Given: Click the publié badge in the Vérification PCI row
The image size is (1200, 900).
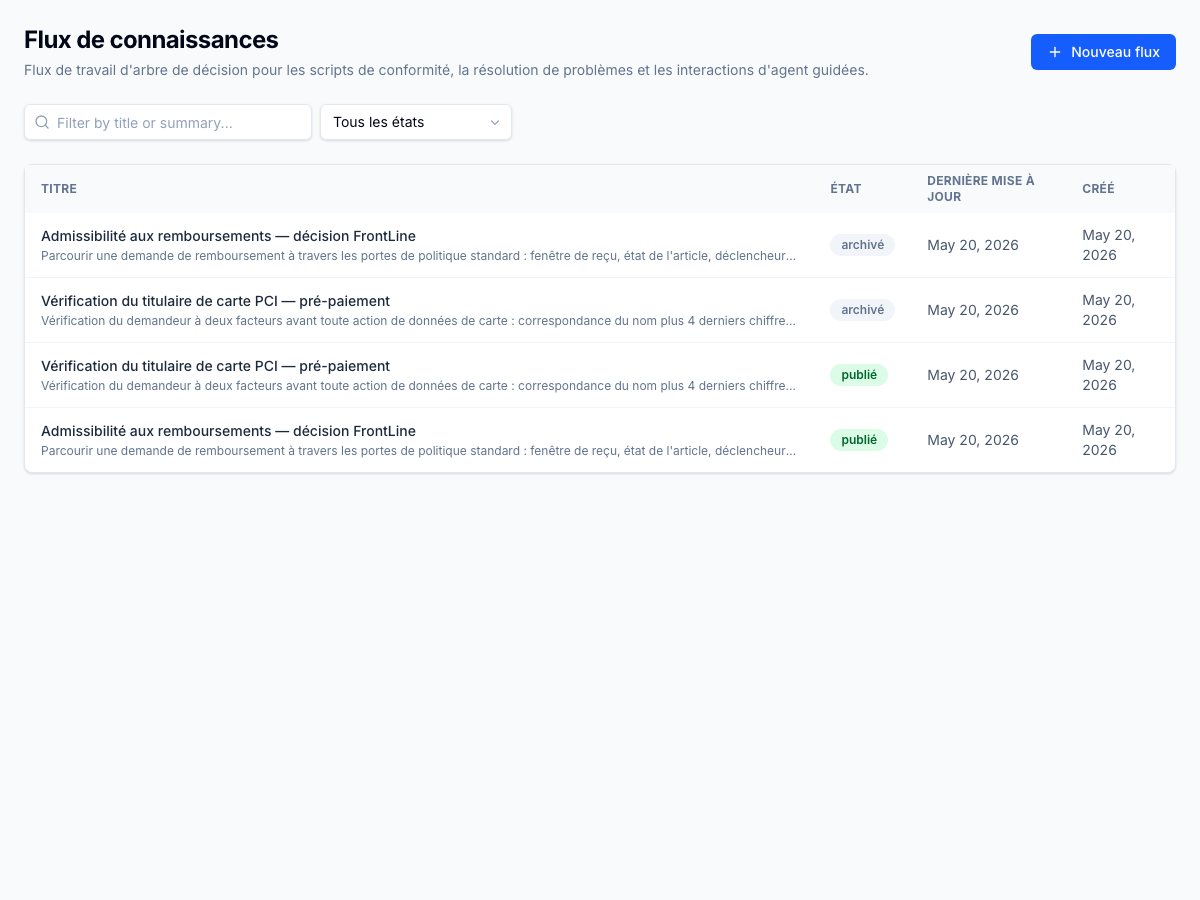Looking at the screenshot, I should 859,375.
